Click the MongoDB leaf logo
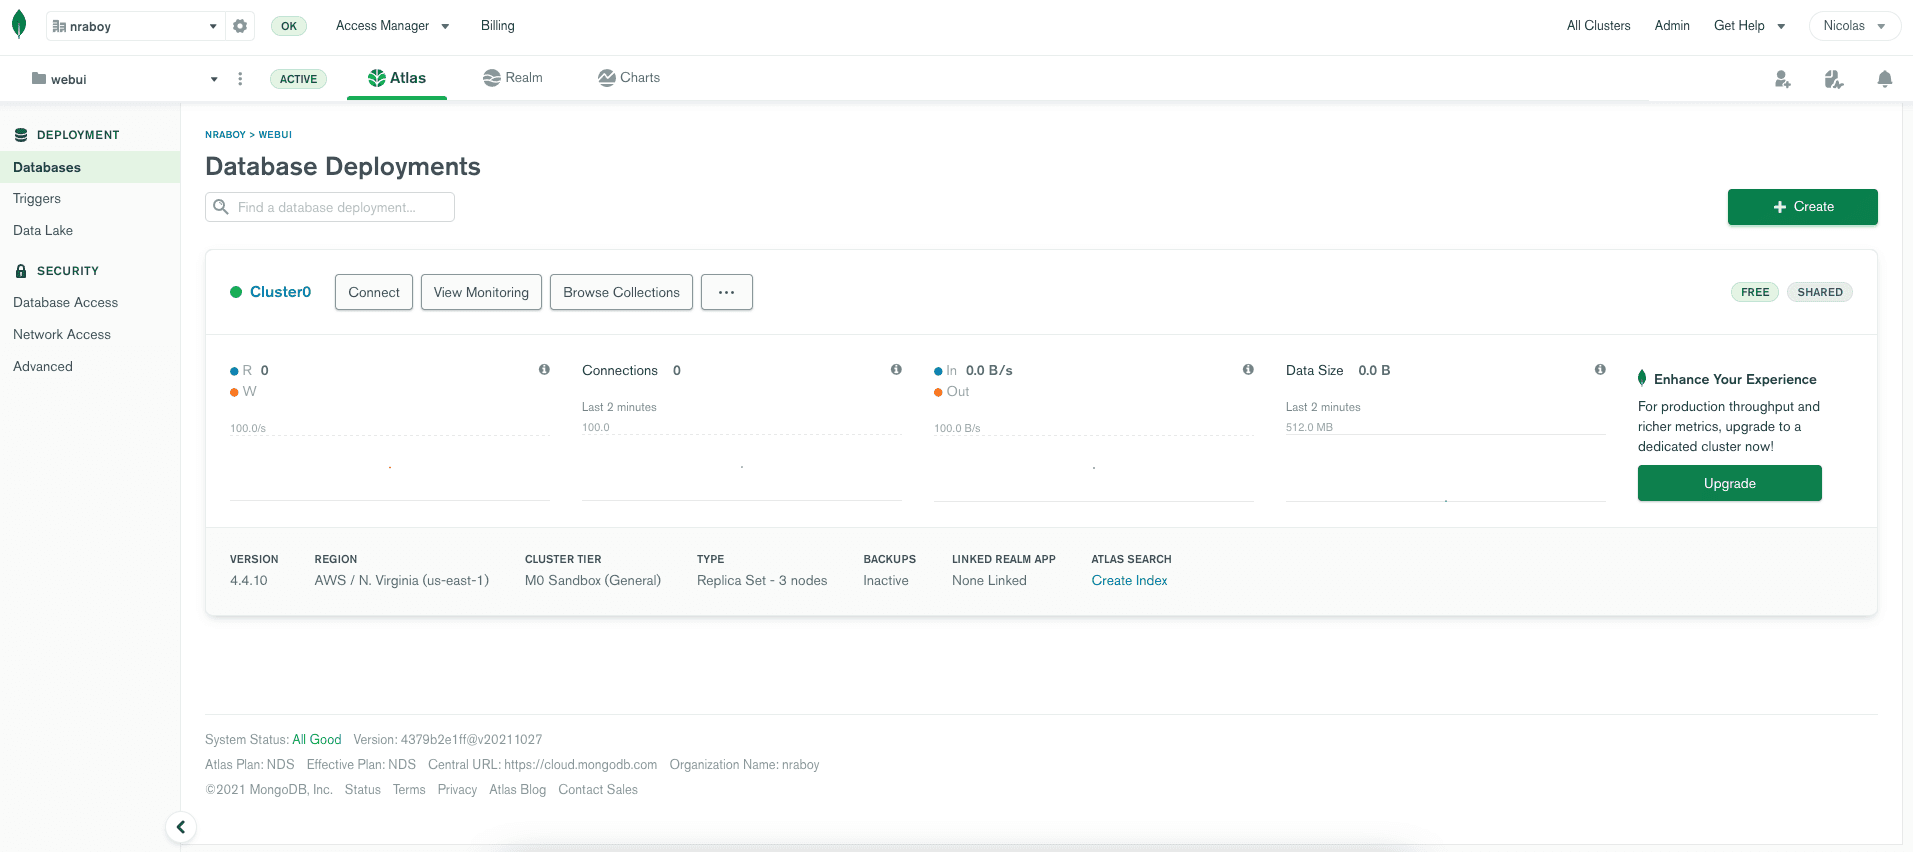This screenshot has width=1913, height=852. coord(19,25)
